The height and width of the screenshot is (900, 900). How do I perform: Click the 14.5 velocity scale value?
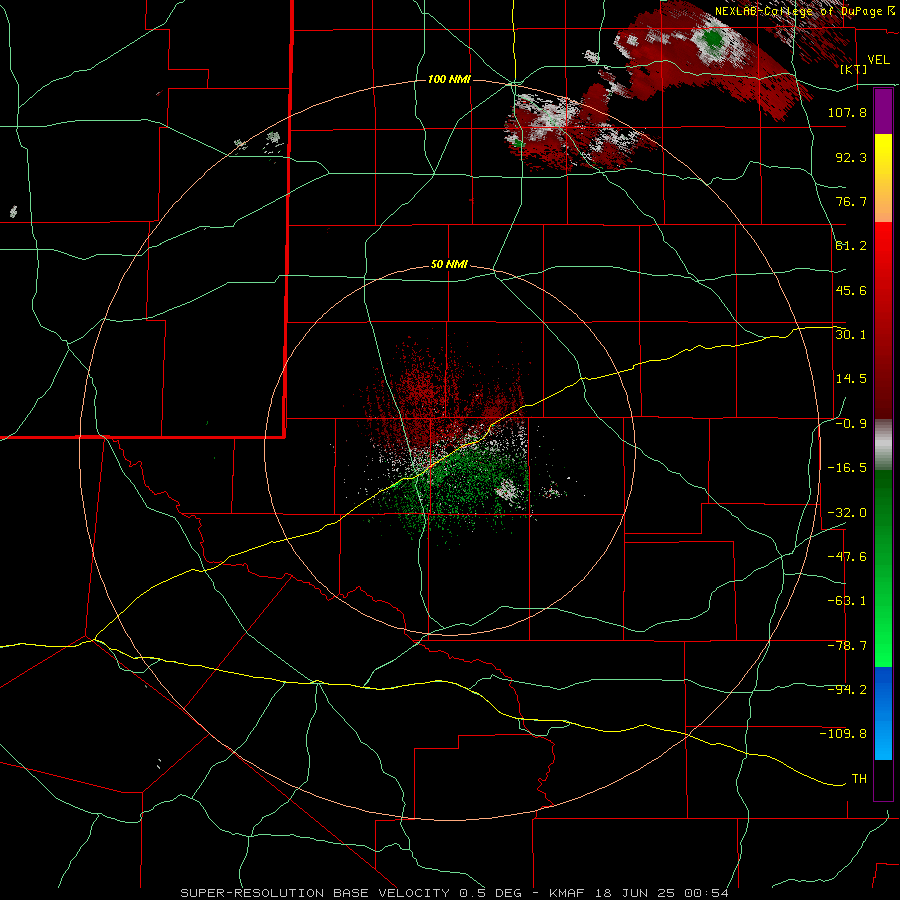851,379
